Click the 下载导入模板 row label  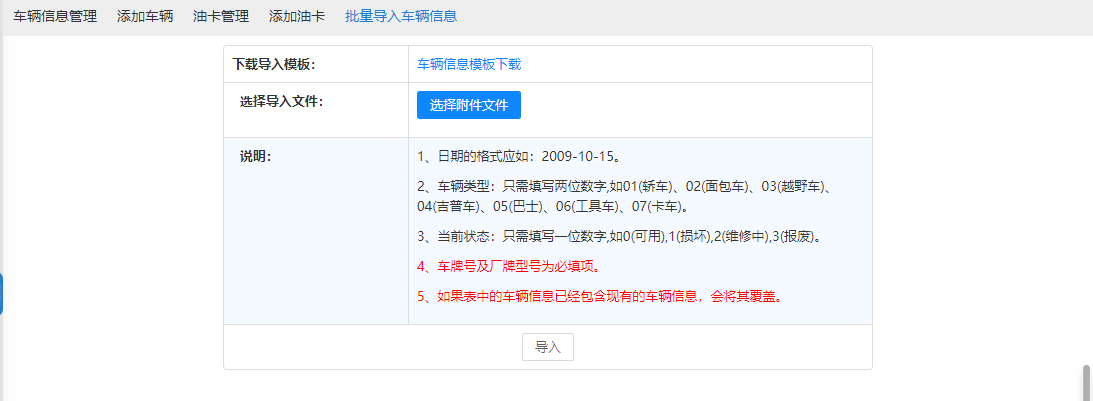click(x=274, y=64)
